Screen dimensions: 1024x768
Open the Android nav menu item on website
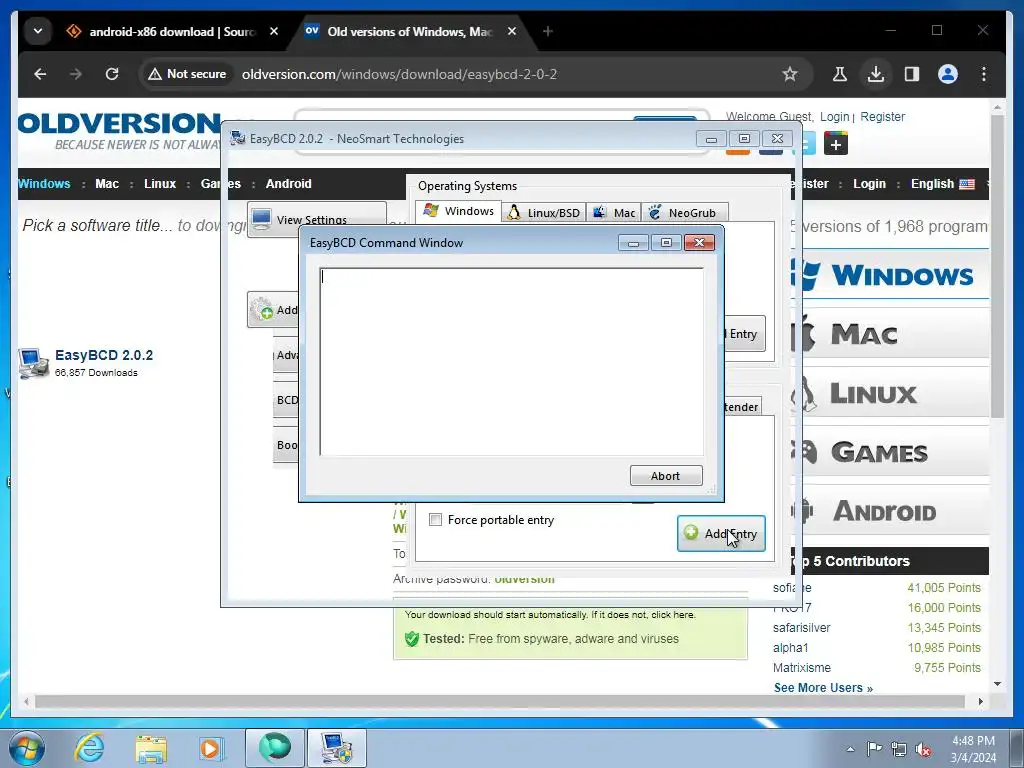(289, 184)
